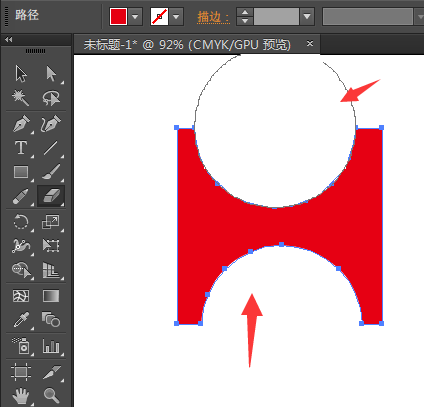Image resolution: width=424 pixels, height=407 pixels.
Task: Click the red fill color swatch
Action: click(x=118, y=16)
